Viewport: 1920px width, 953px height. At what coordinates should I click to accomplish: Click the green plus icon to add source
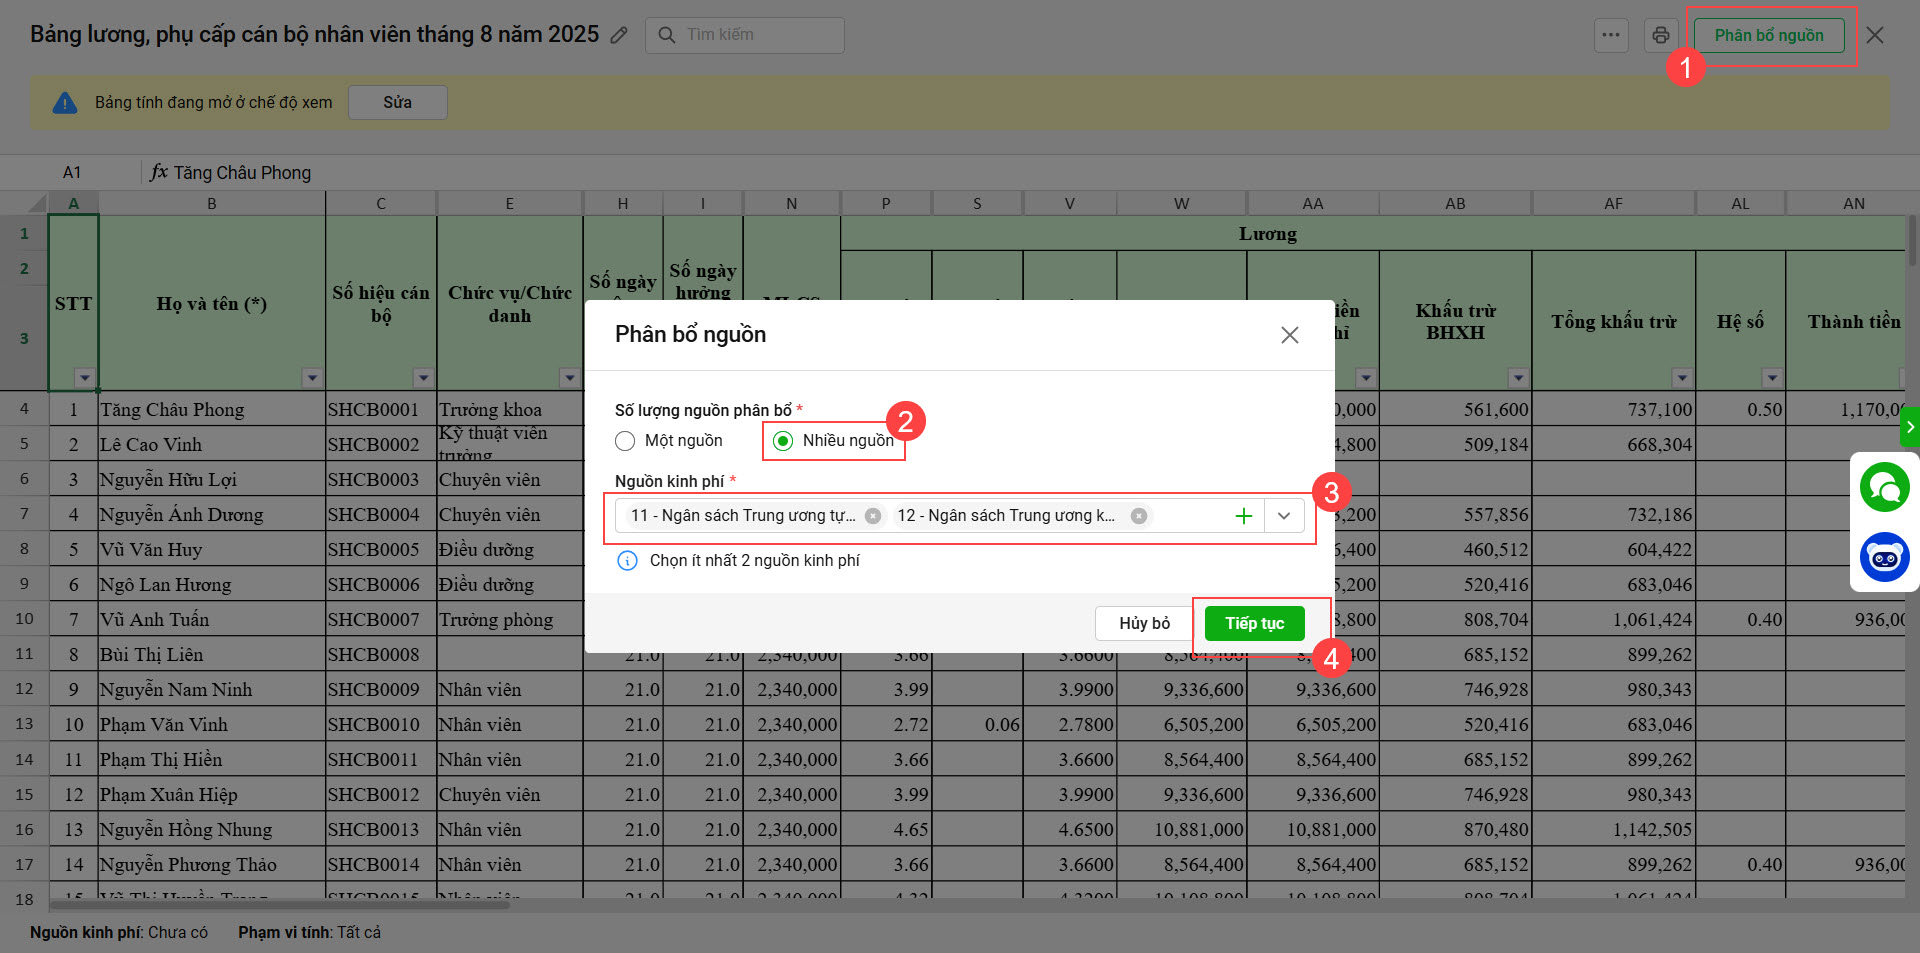coord(1243,516)
